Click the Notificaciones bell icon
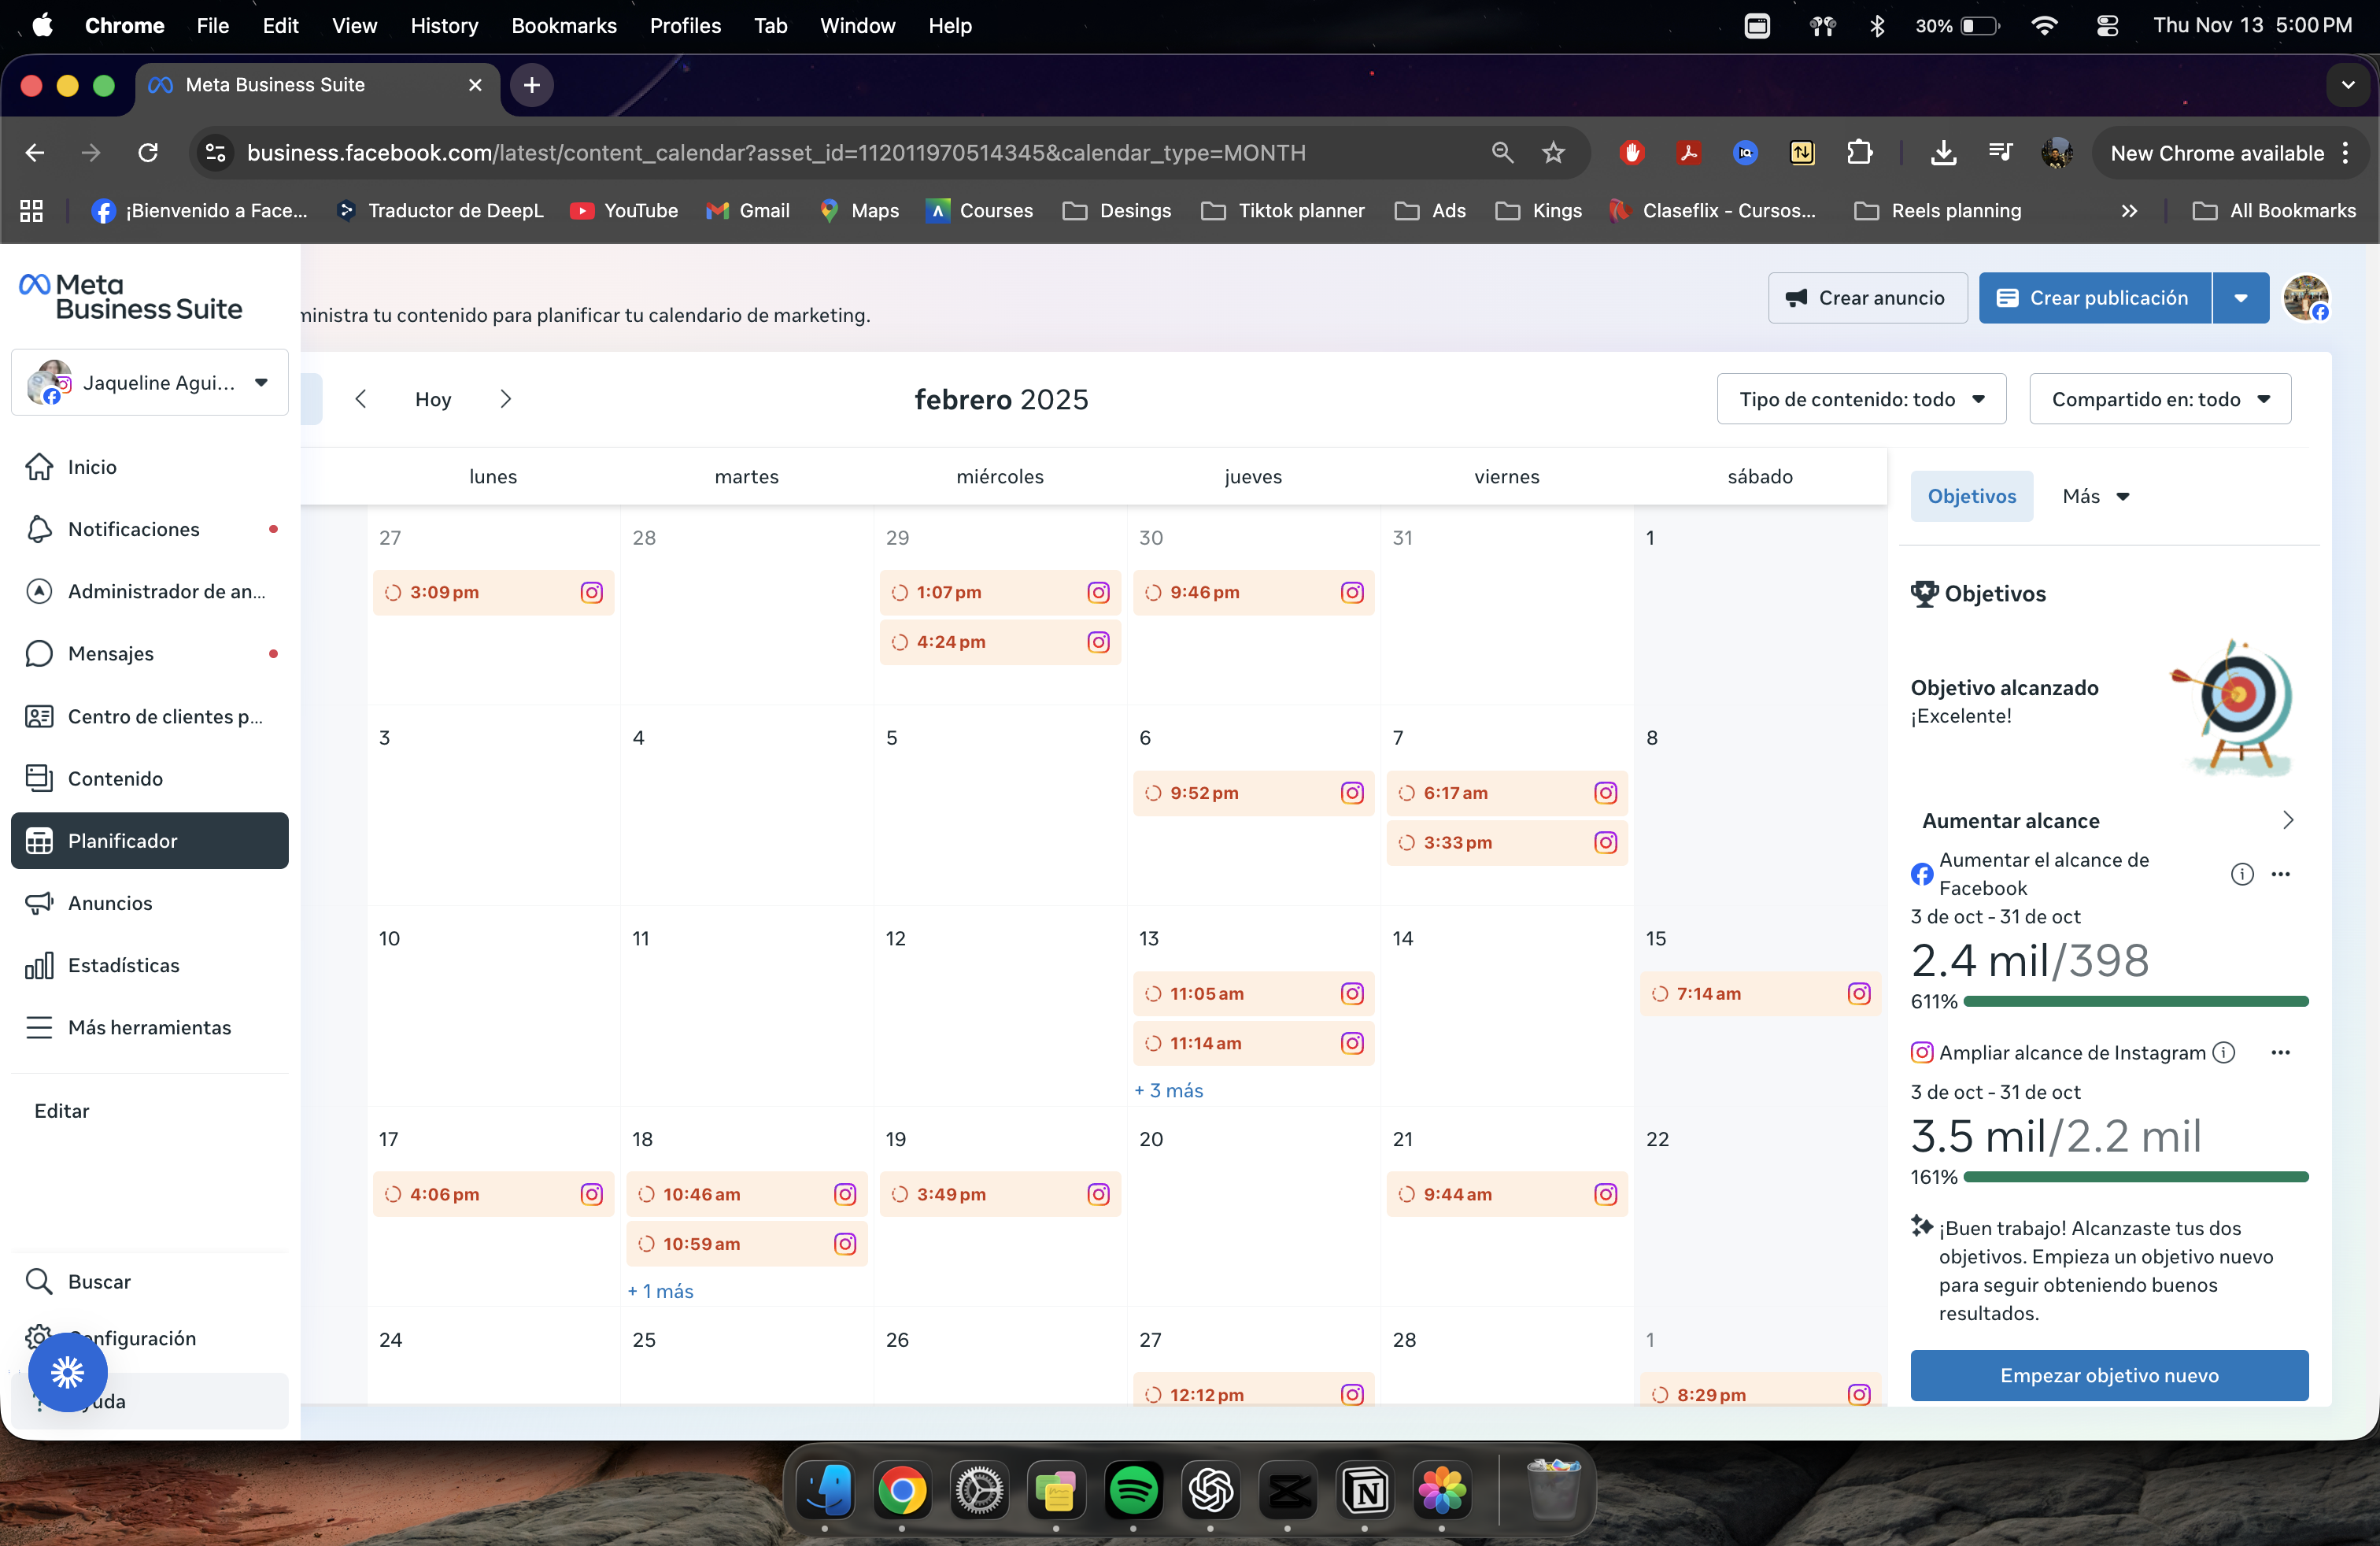2380x1546 pixels. point(39,529)
